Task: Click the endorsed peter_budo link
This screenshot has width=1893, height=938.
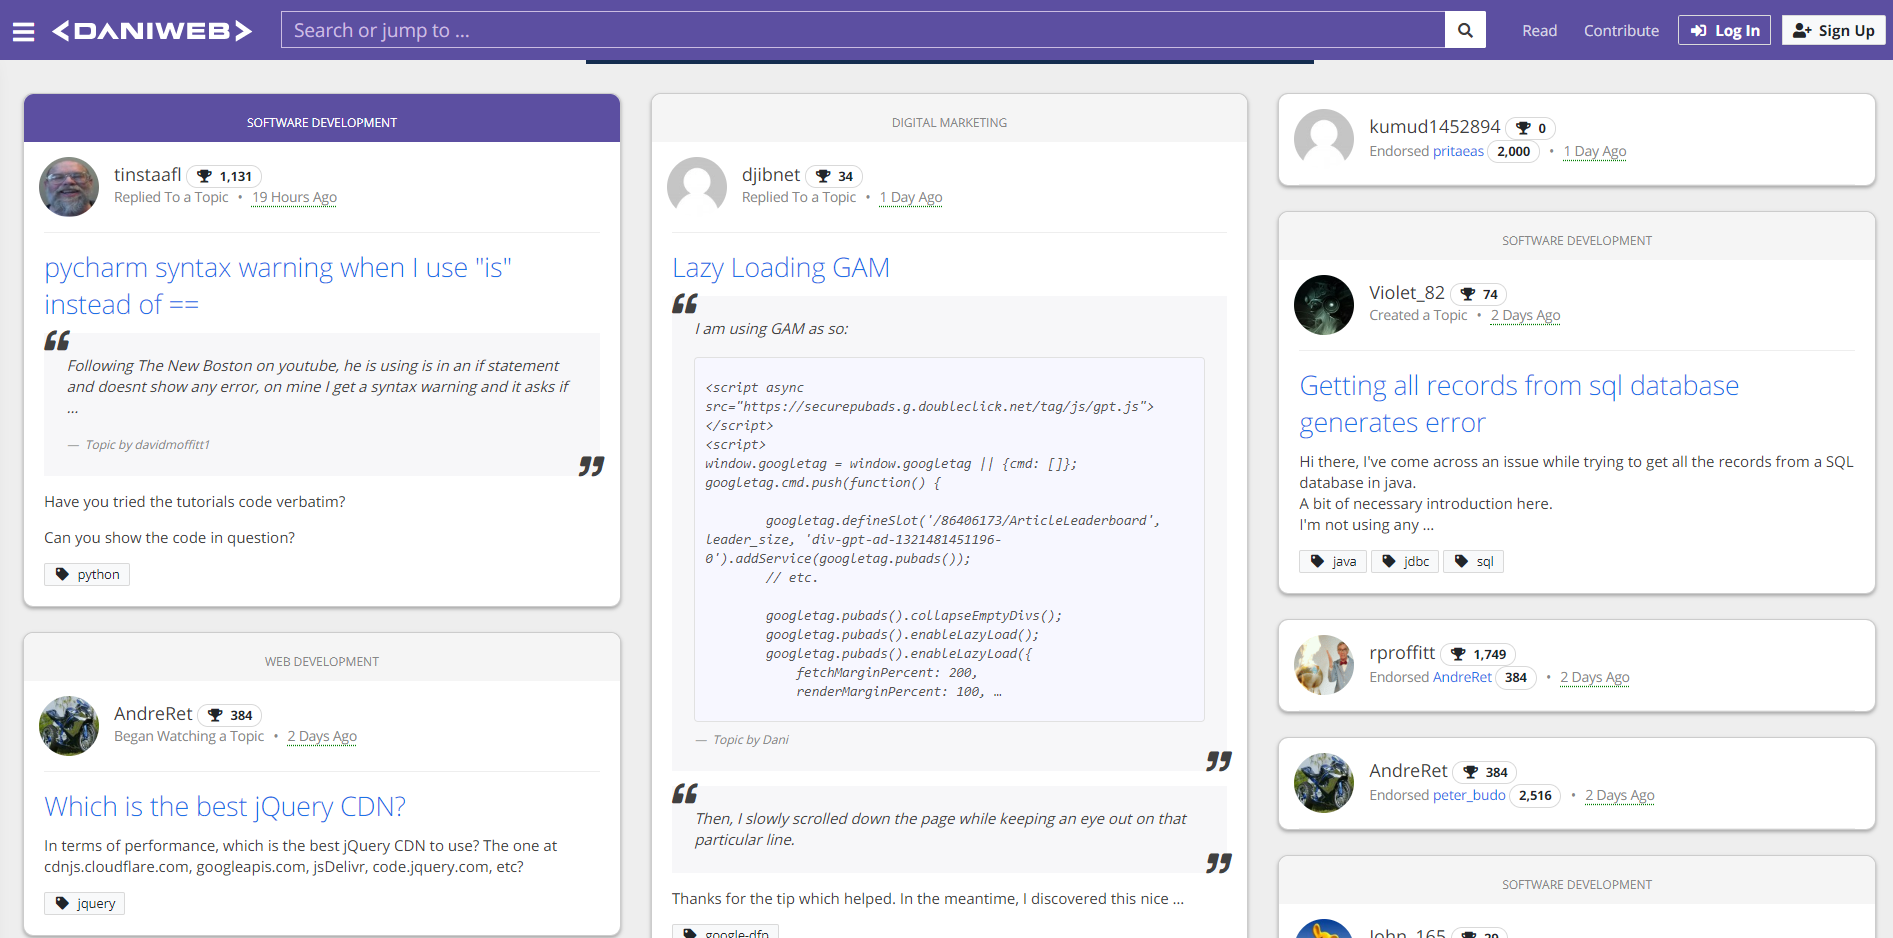Action: 1469,796
